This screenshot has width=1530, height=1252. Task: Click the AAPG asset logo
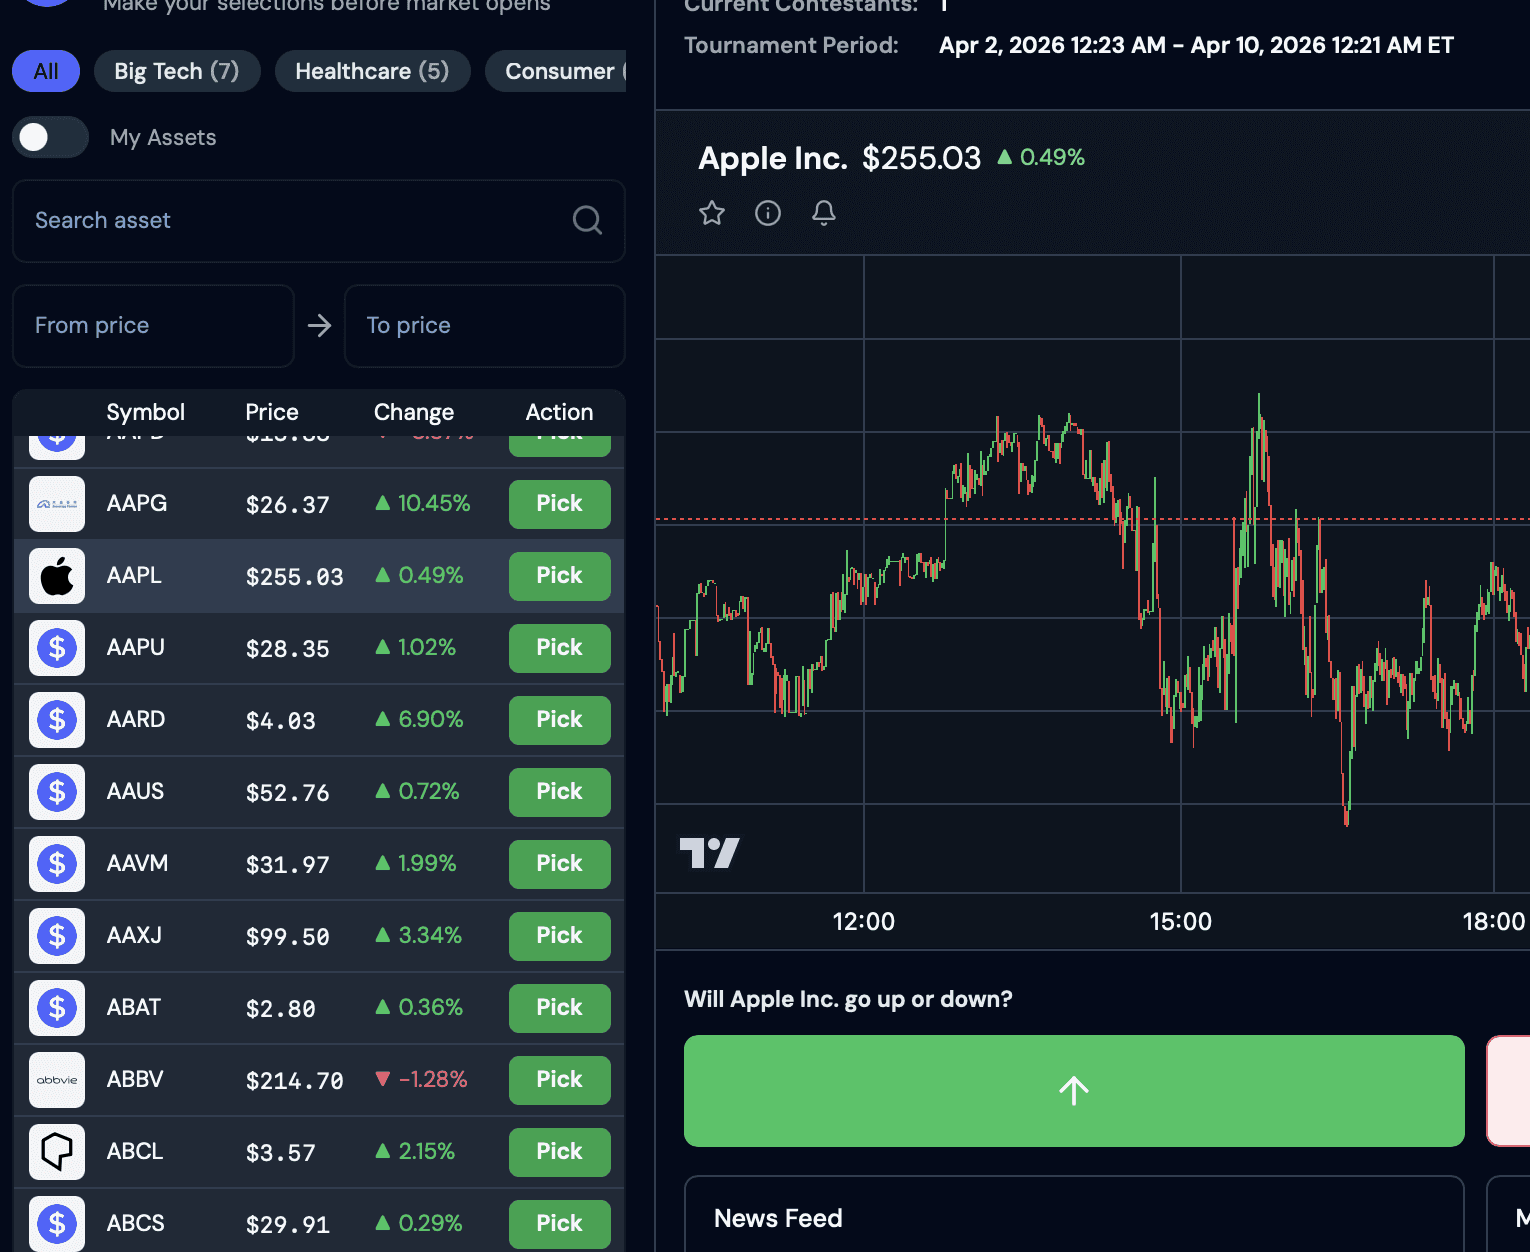pyautogui.click(x=57, y=504)
